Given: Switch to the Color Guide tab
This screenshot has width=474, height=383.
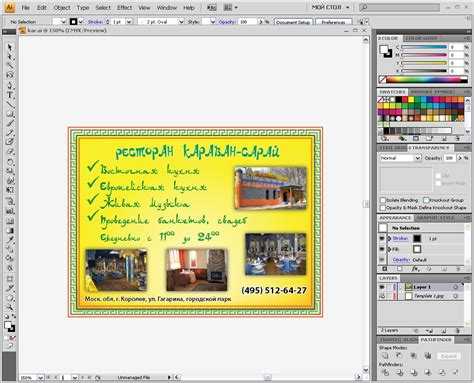Looking at the screenshot, I should tap(422, 38).
